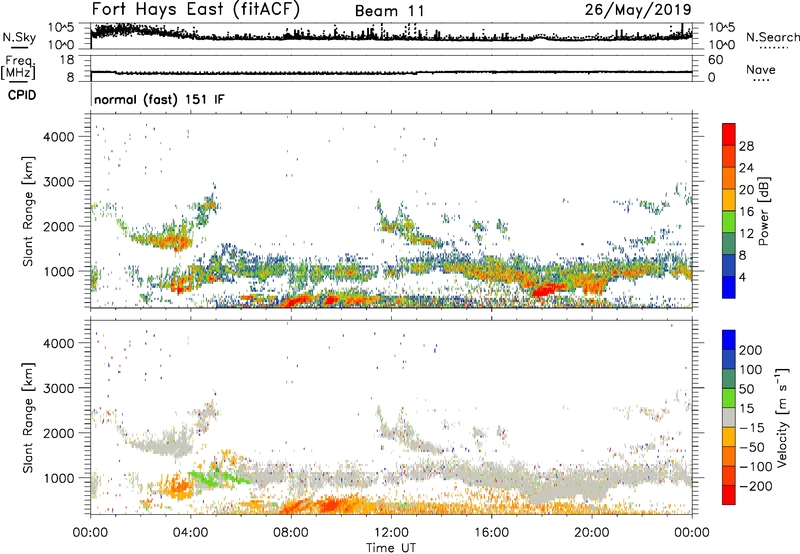The height and width of the screenshot is (554, 800).
Task: Click the velocity panel 'Slant Range [km]' label
Action: (x=28, y=418)
